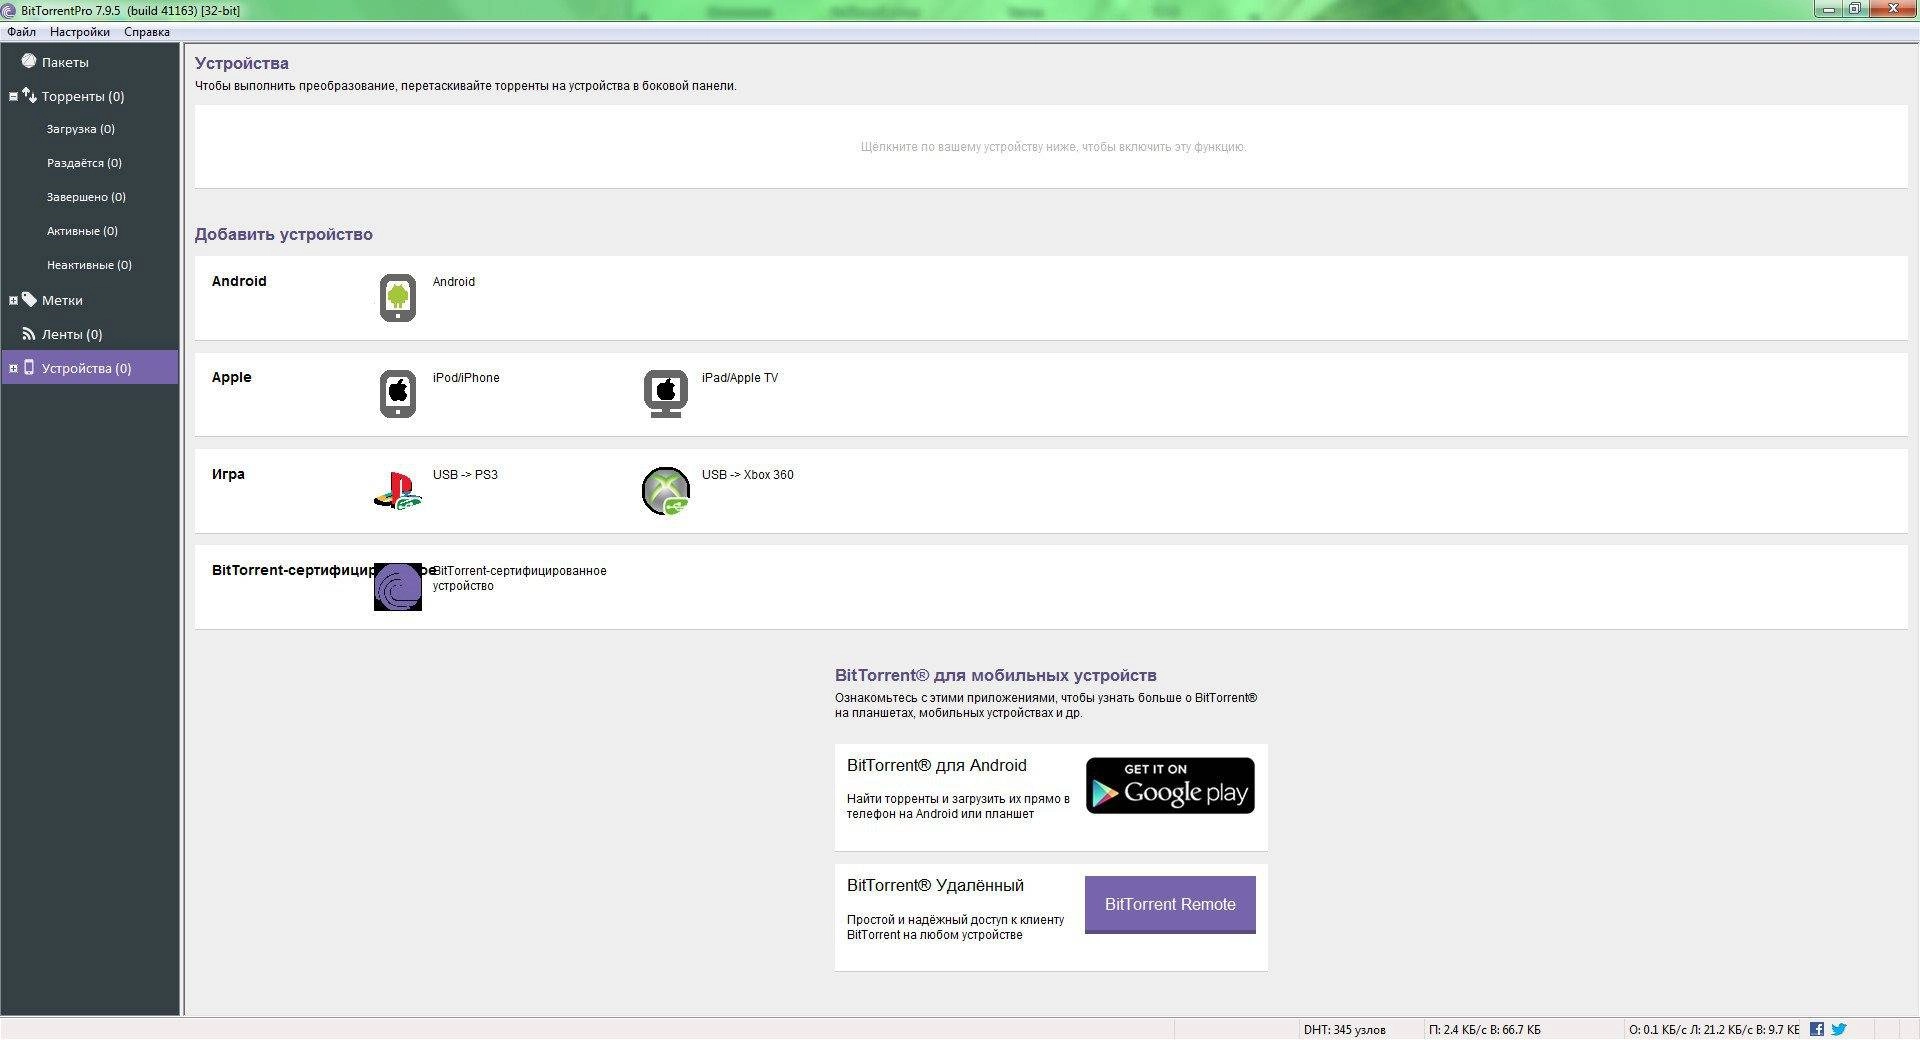Open Метки labels section

pyautogui.click(x=62, y=300)
